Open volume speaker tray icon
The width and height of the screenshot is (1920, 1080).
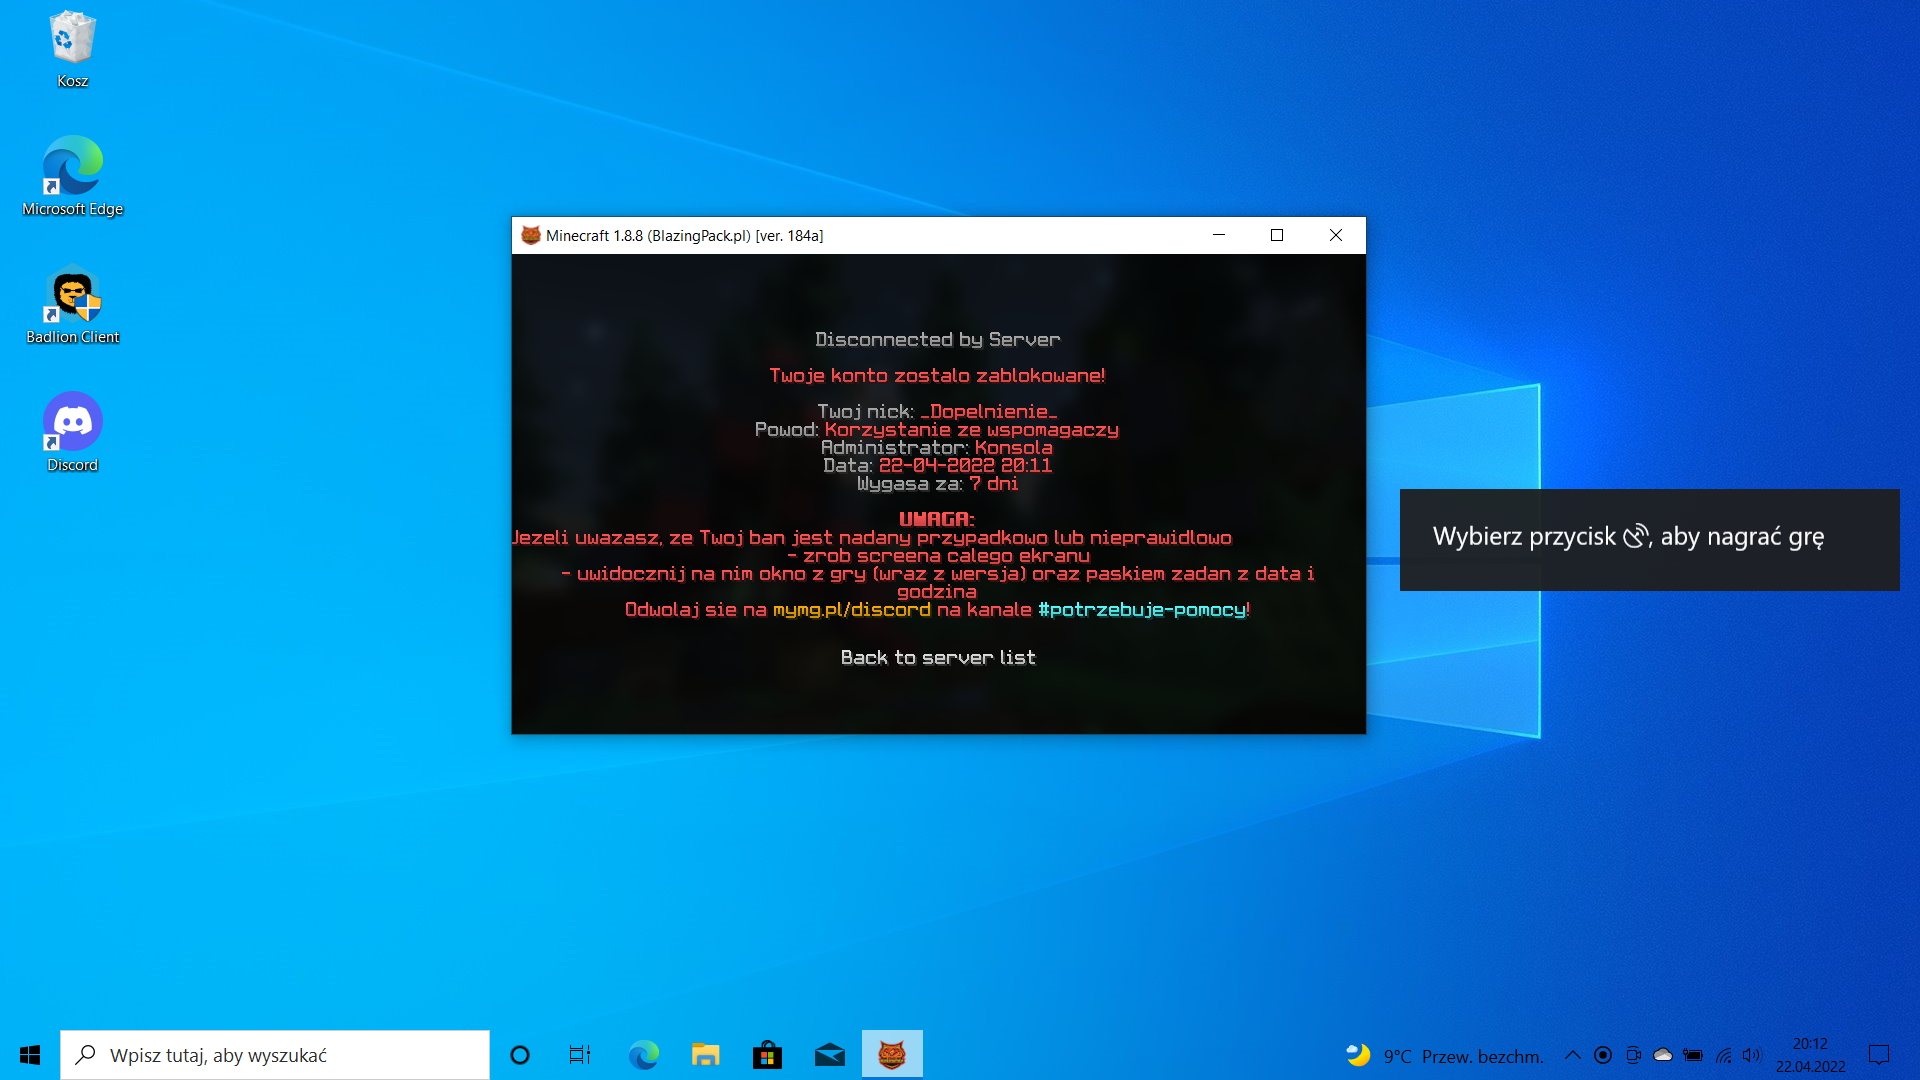pyautogui.click(x=1751, y=1055)
